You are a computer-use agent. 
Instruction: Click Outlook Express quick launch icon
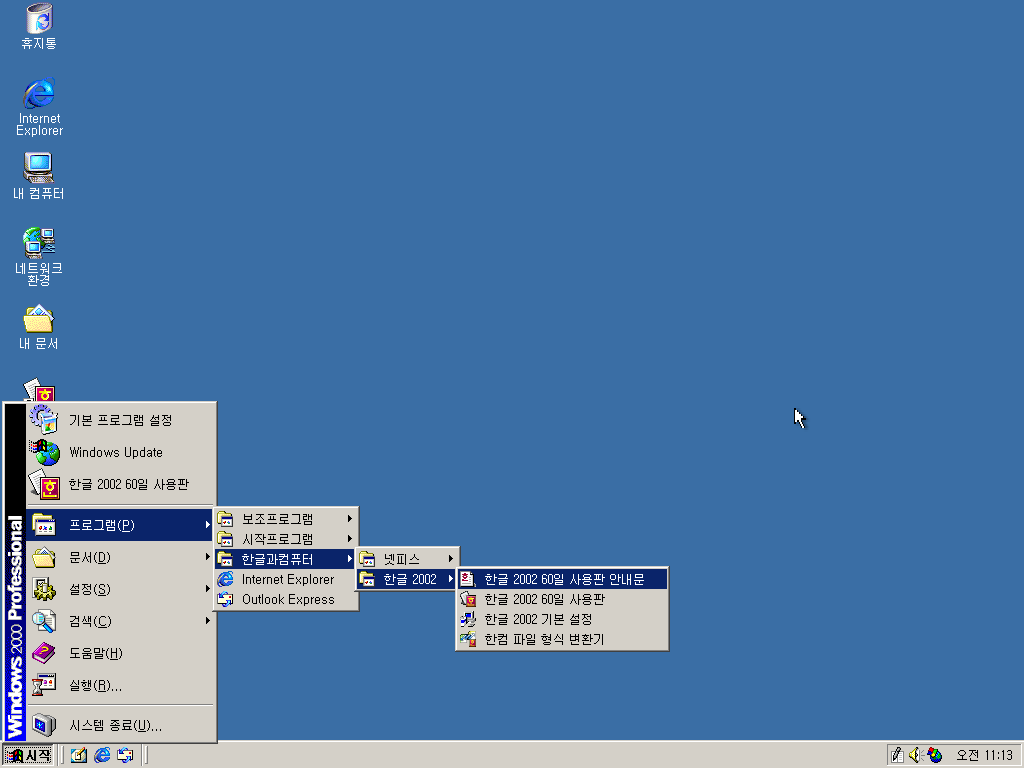coord(125,756)
